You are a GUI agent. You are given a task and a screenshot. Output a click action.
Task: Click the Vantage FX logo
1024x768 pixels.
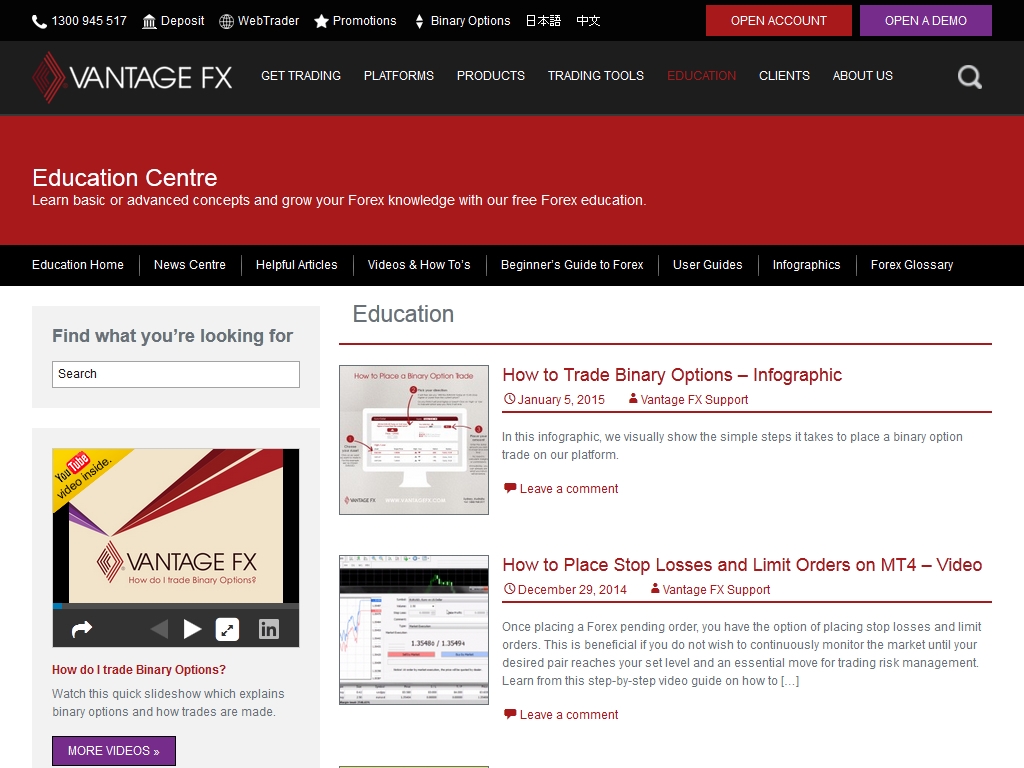(132, 77)
